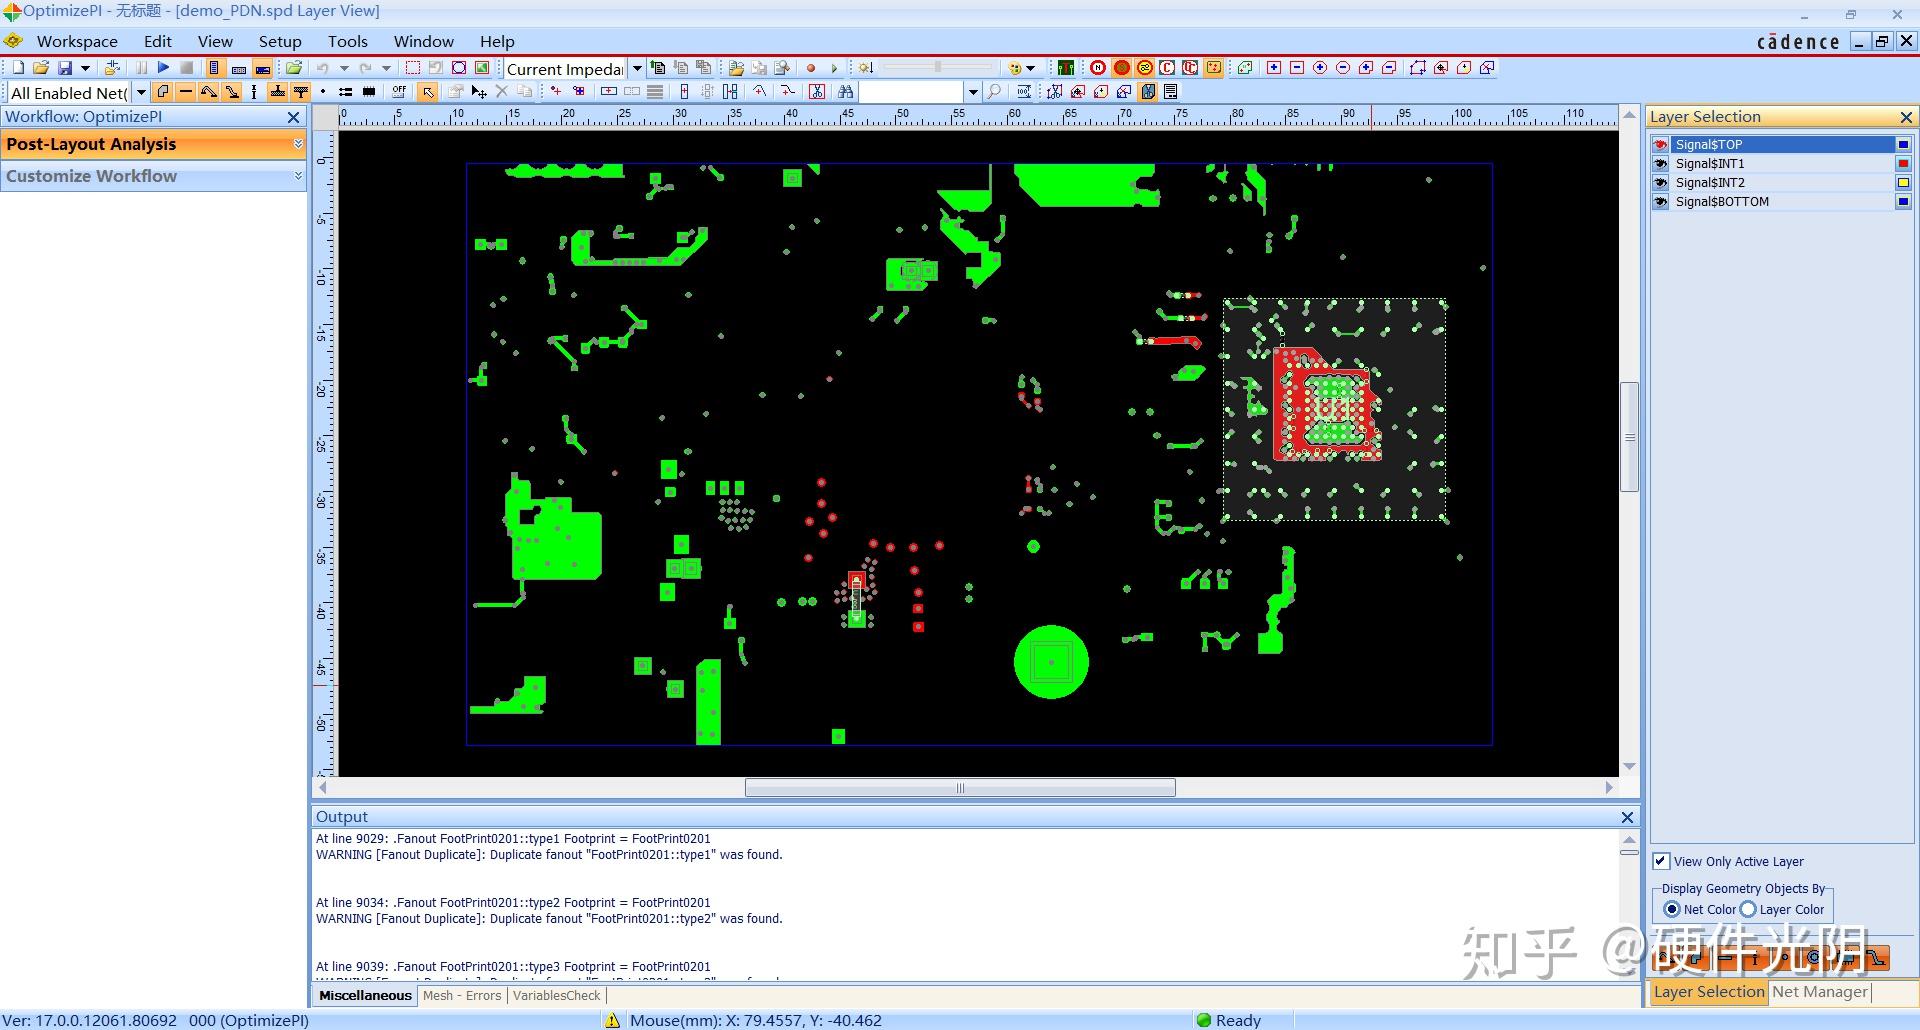Viewport: 1920px width, 1030px height.
Task: Select the Net Color radio button
Action: coord(1672,909)
